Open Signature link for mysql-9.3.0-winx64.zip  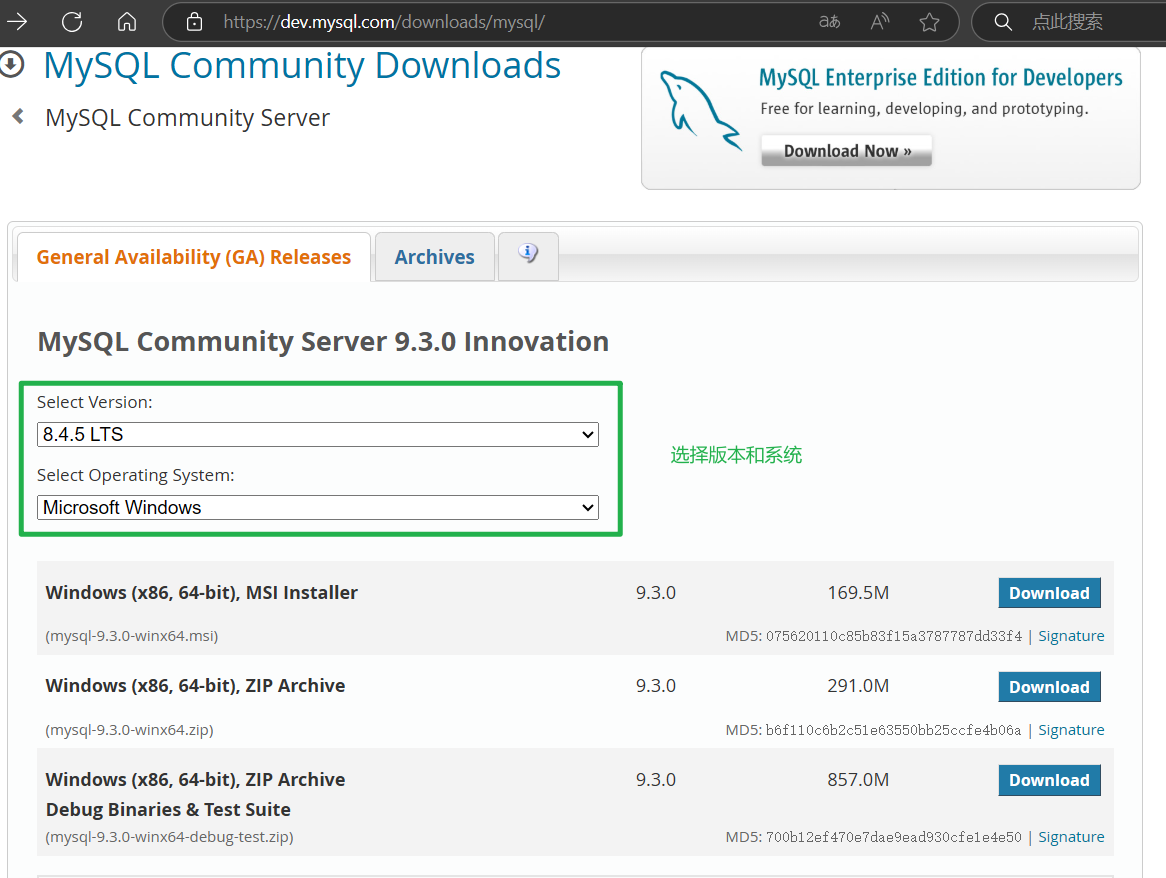(1071, 729)
